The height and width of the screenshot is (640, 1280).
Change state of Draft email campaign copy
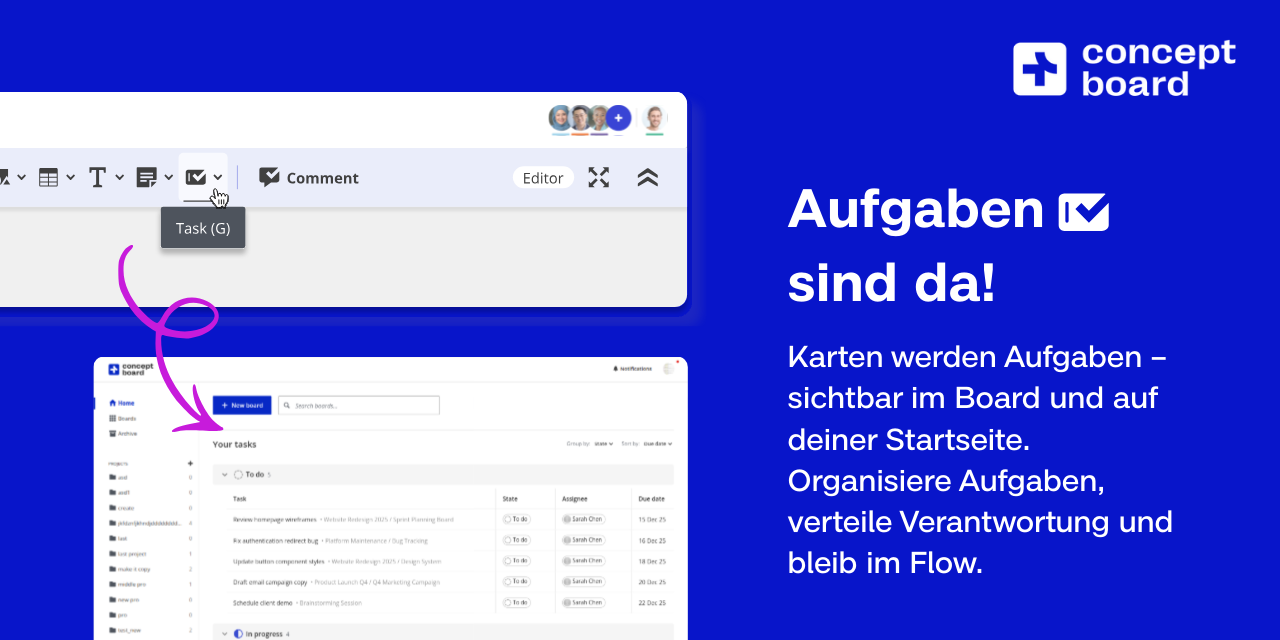516,582
